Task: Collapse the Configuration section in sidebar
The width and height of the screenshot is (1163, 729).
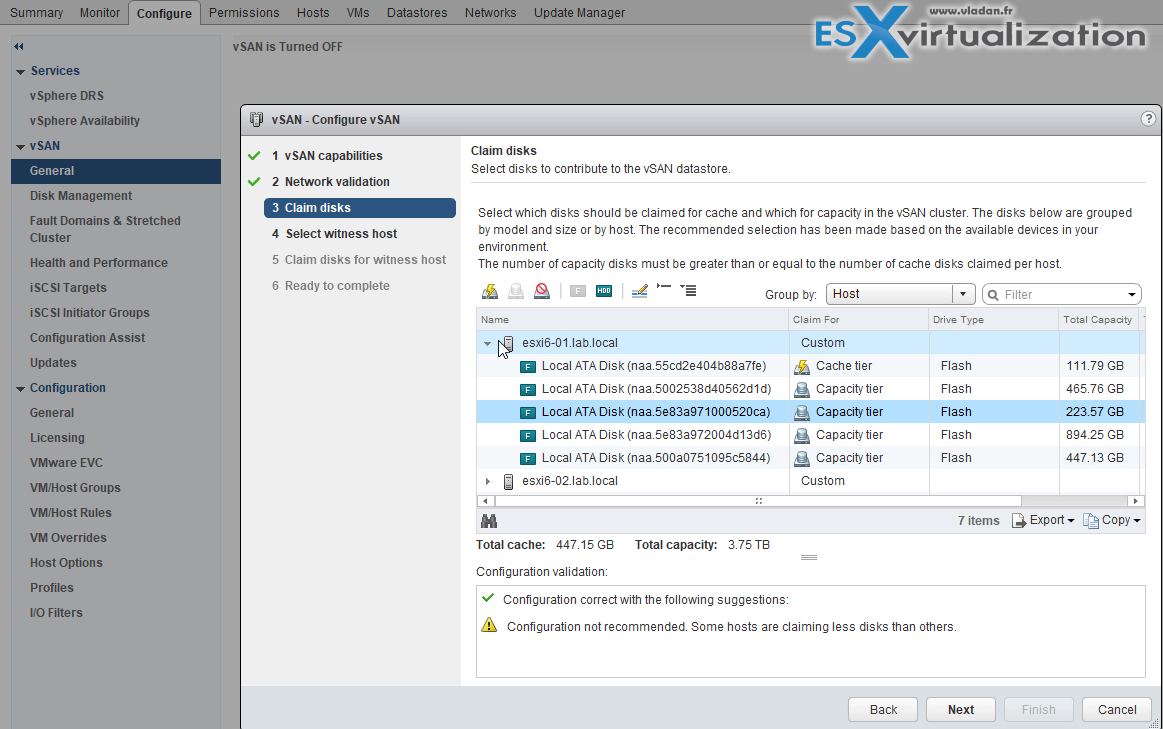Action: (x=20, y=389)
